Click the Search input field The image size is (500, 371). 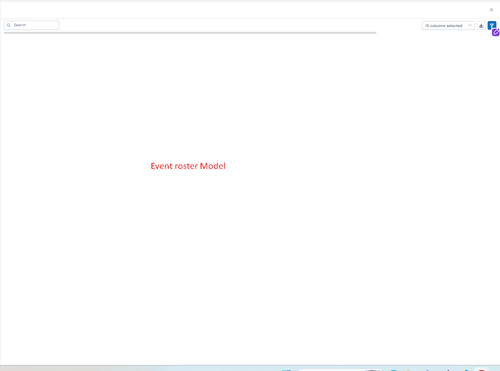click(x=32, y=25)
